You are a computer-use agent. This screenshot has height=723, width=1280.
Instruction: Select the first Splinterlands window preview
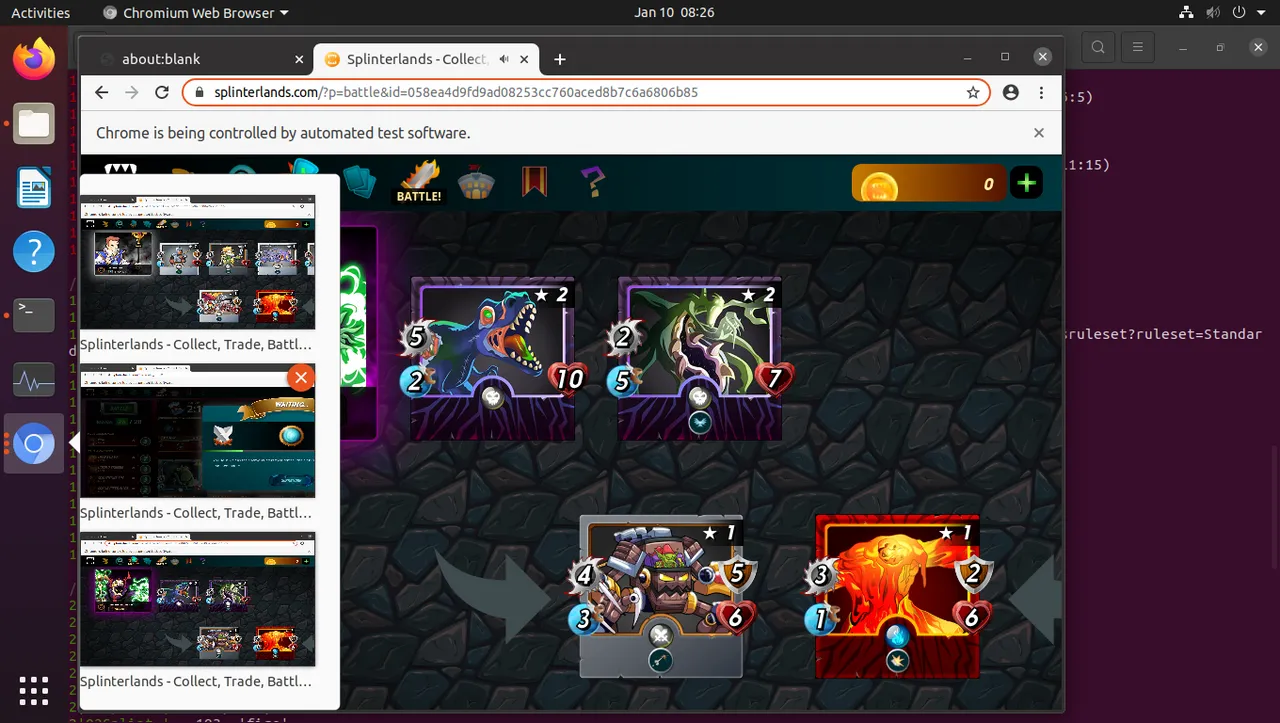click(x=198, y=262)
